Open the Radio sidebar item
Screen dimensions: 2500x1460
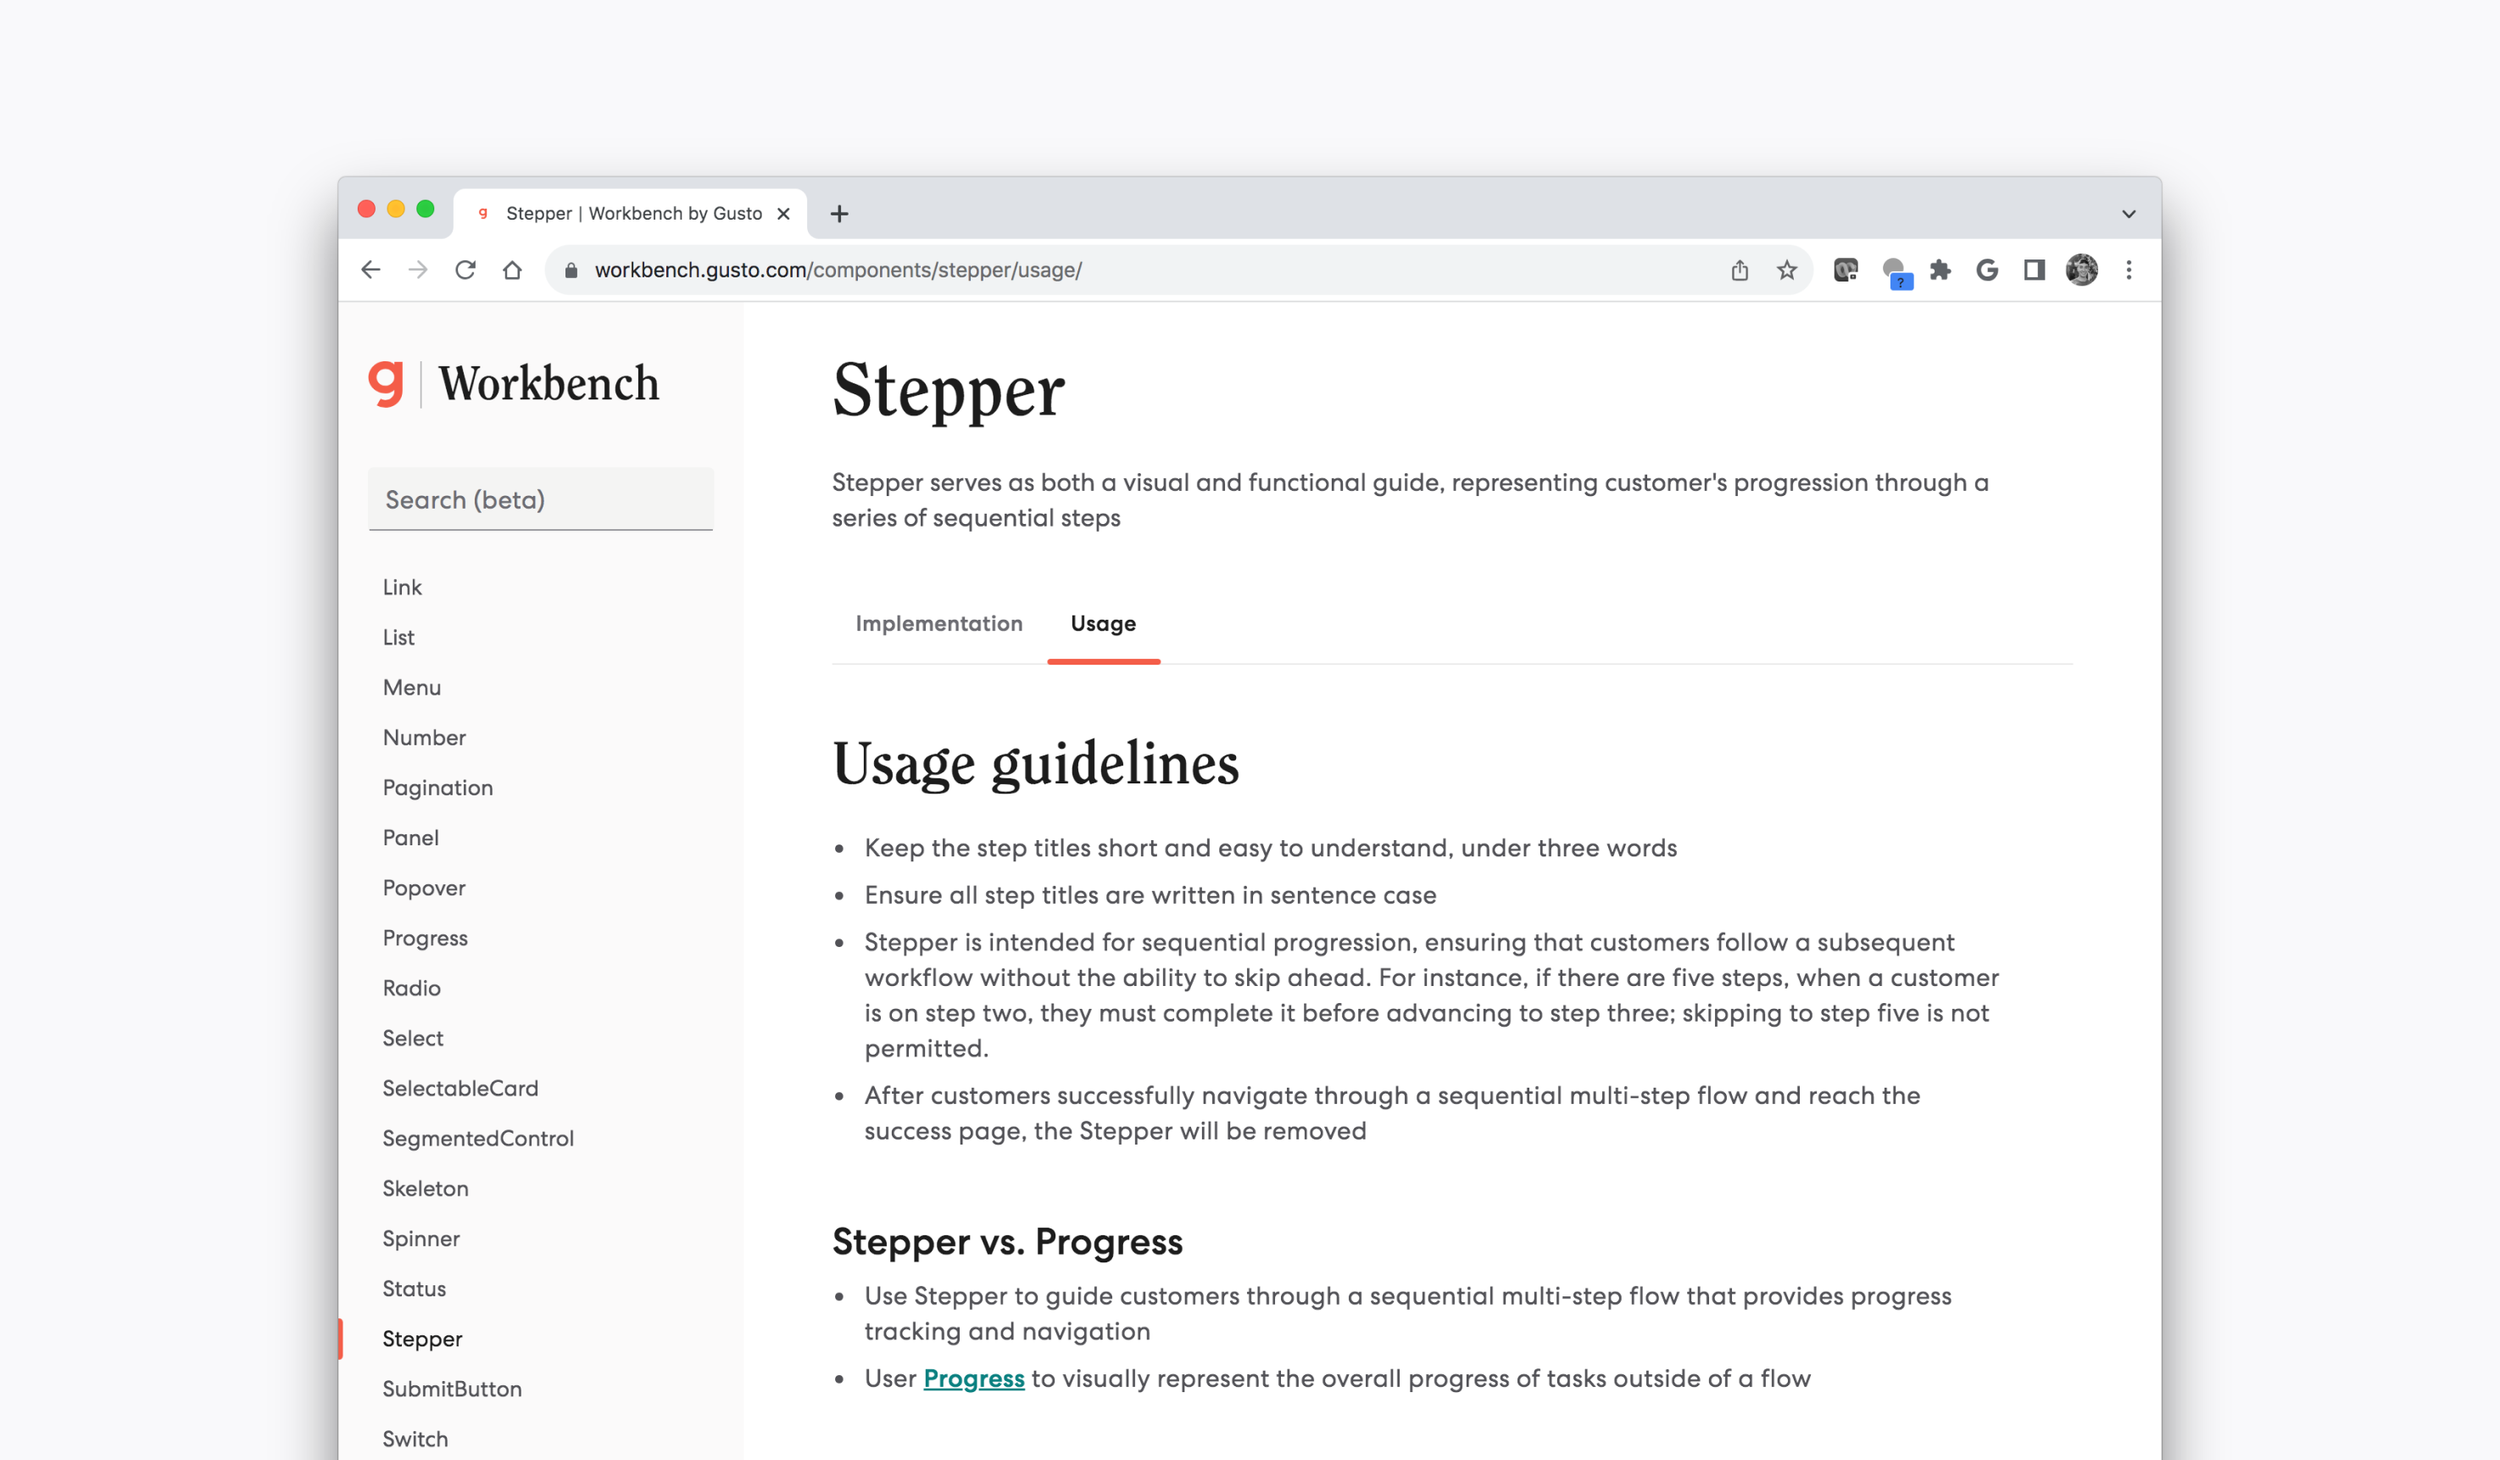click(411, 988)
